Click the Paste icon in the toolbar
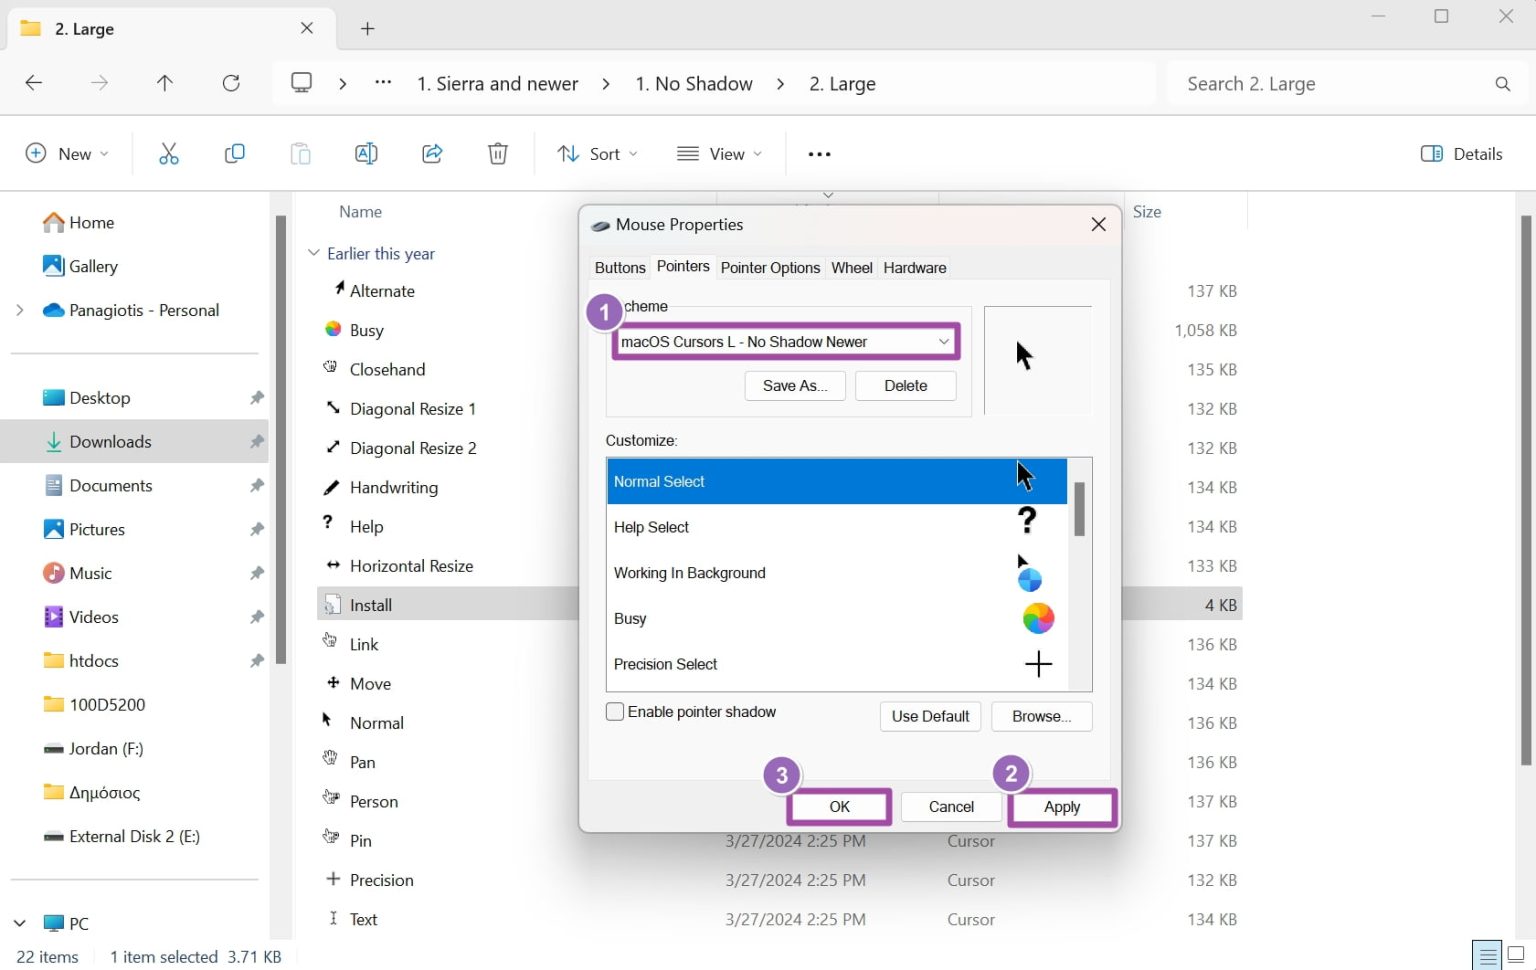The height and width of the screenshot is (970, 1536). point(300,153)
